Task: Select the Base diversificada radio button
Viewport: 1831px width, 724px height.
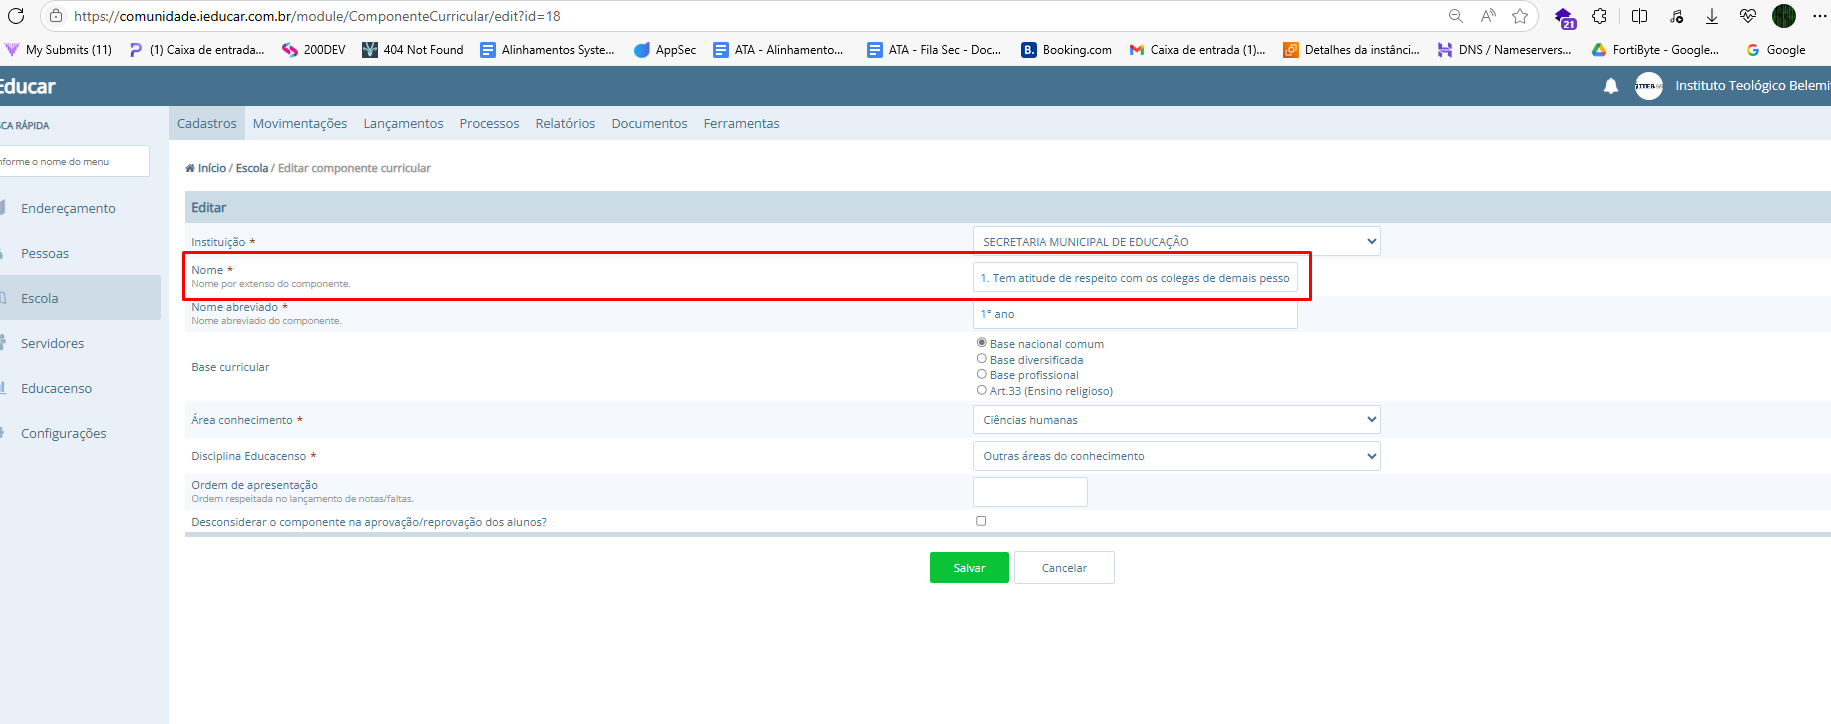Action: click(x=981, y=359)
